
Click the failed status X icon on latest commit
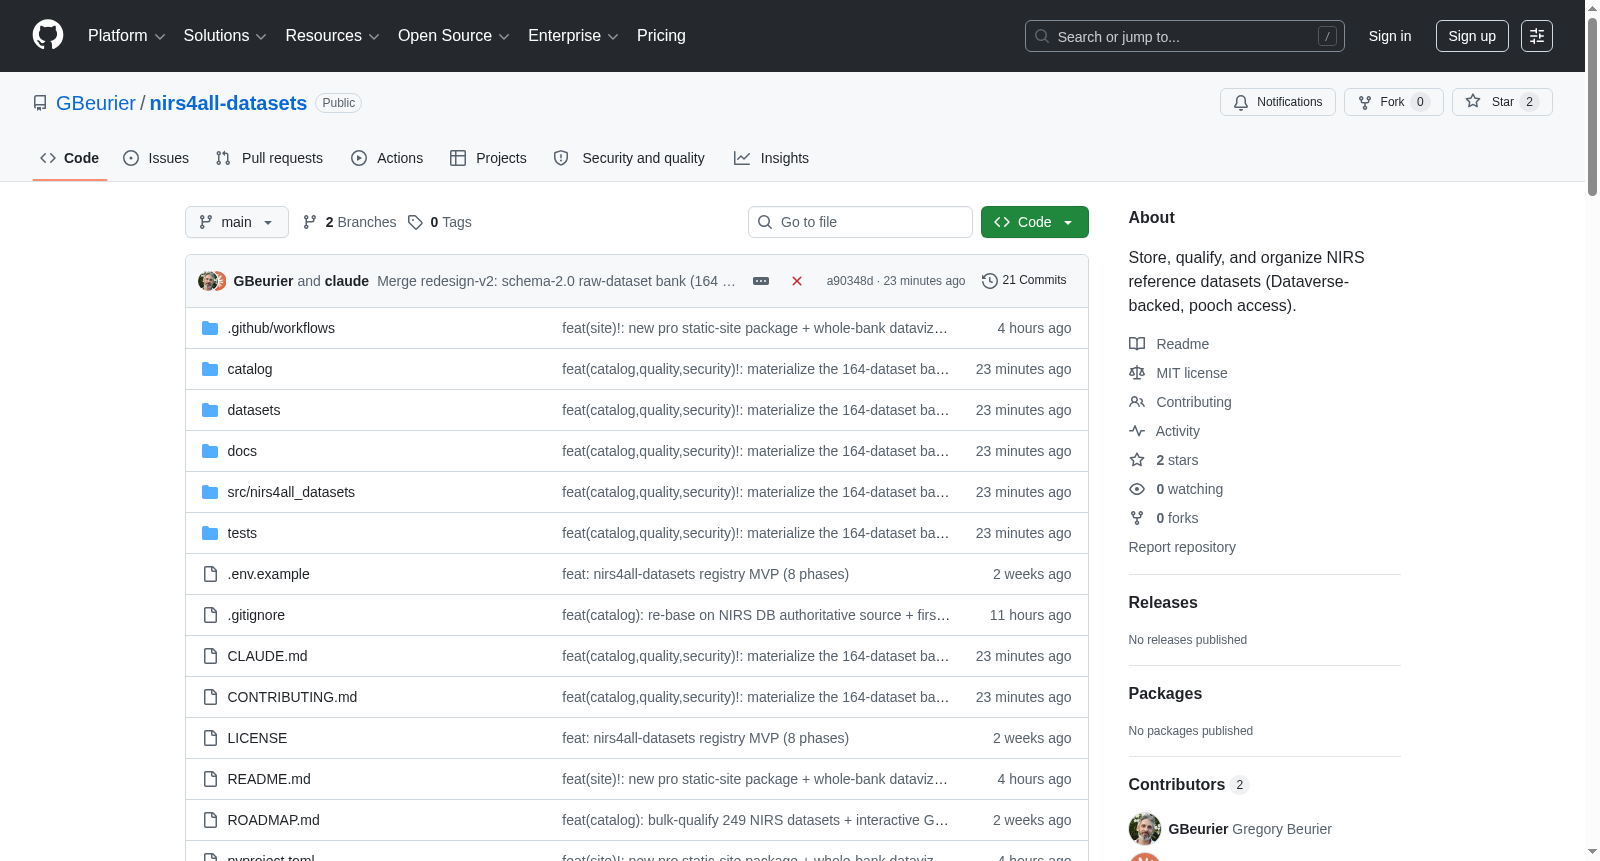click(x=797, y=281)
